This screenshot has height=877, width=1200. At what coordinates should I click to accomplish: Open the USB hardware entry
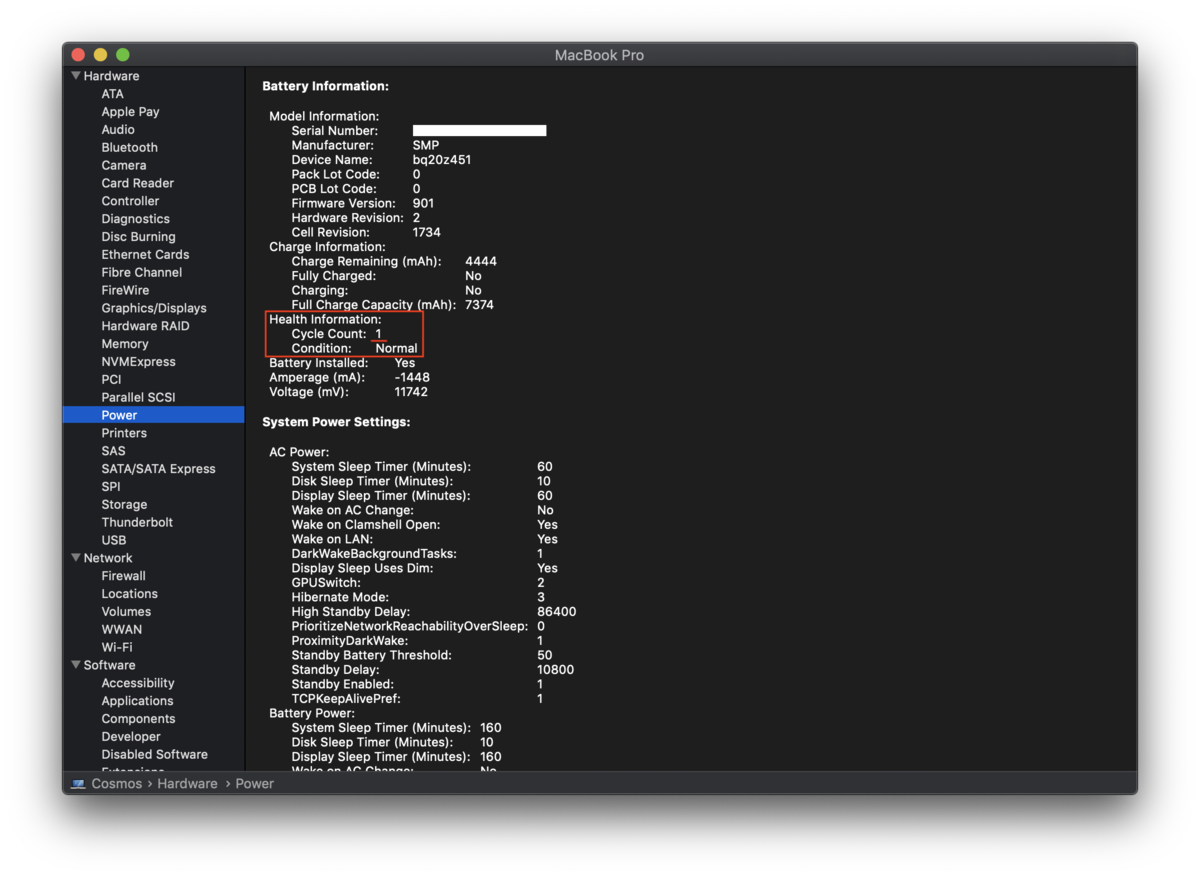pos(114,540)
